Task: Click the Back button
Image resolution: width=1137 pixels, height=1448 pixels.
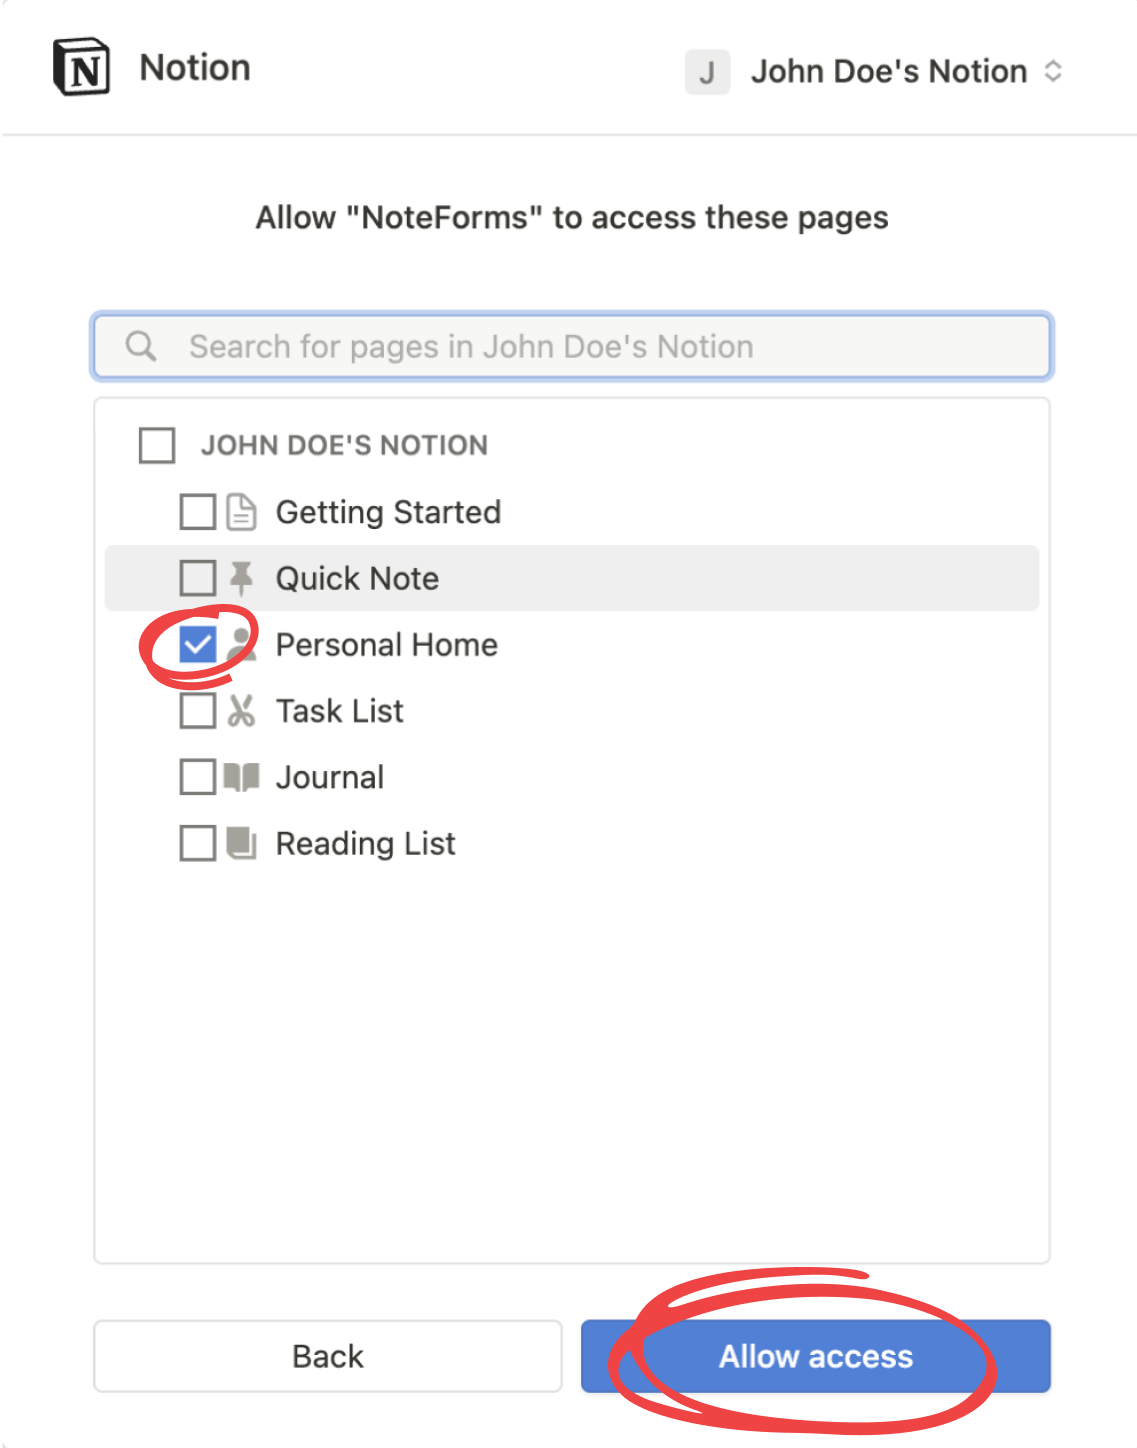Action: (x=327, y=1356)
